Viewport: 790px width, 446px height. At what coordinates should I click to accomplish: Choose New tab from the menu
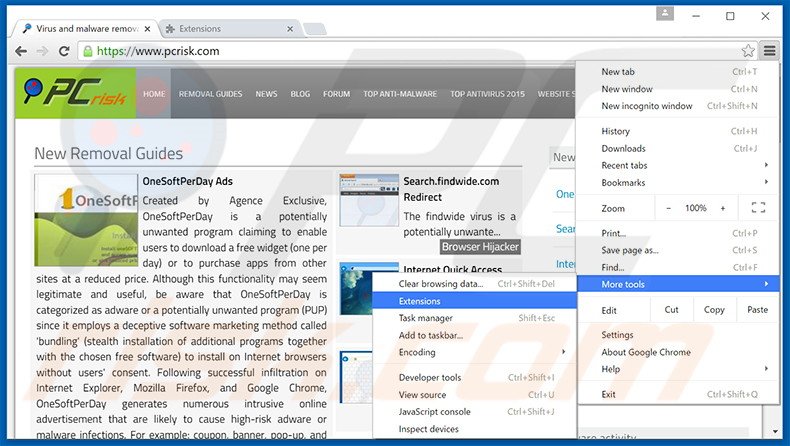678,72
